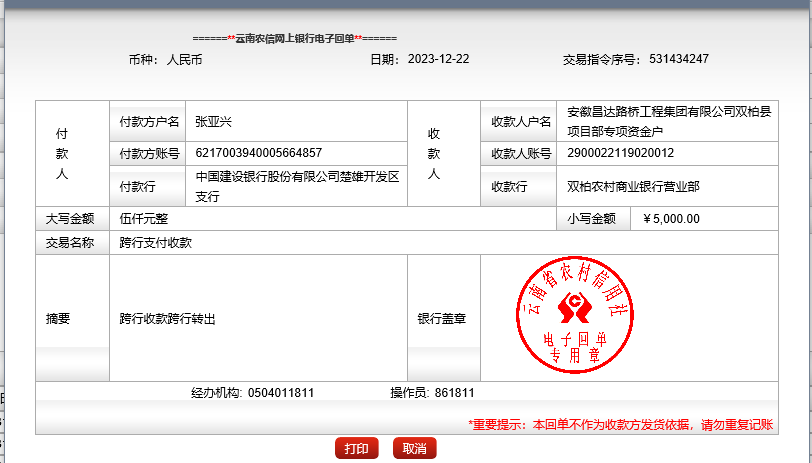
Task: Click the red 重要提示 notice text
Action: pyautogui.click(x=620, y=424)
